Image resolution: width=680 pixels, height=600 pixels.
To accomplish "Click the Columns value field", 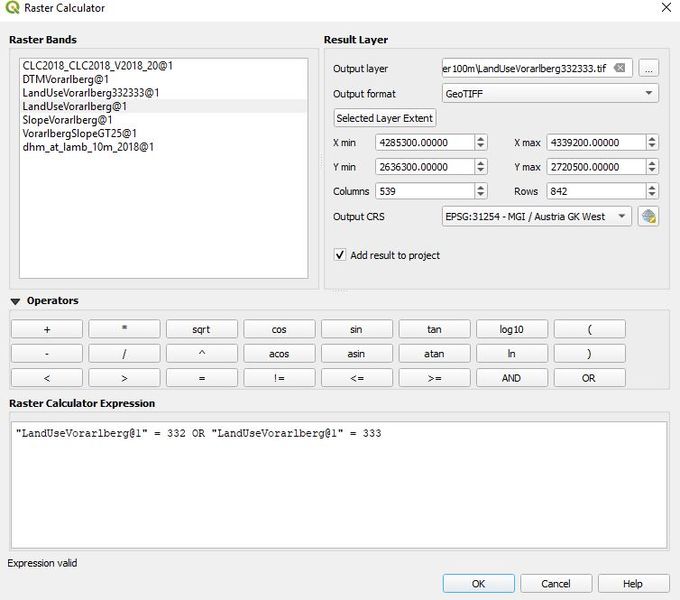I will pyautogui.click(x=423, y=191).
